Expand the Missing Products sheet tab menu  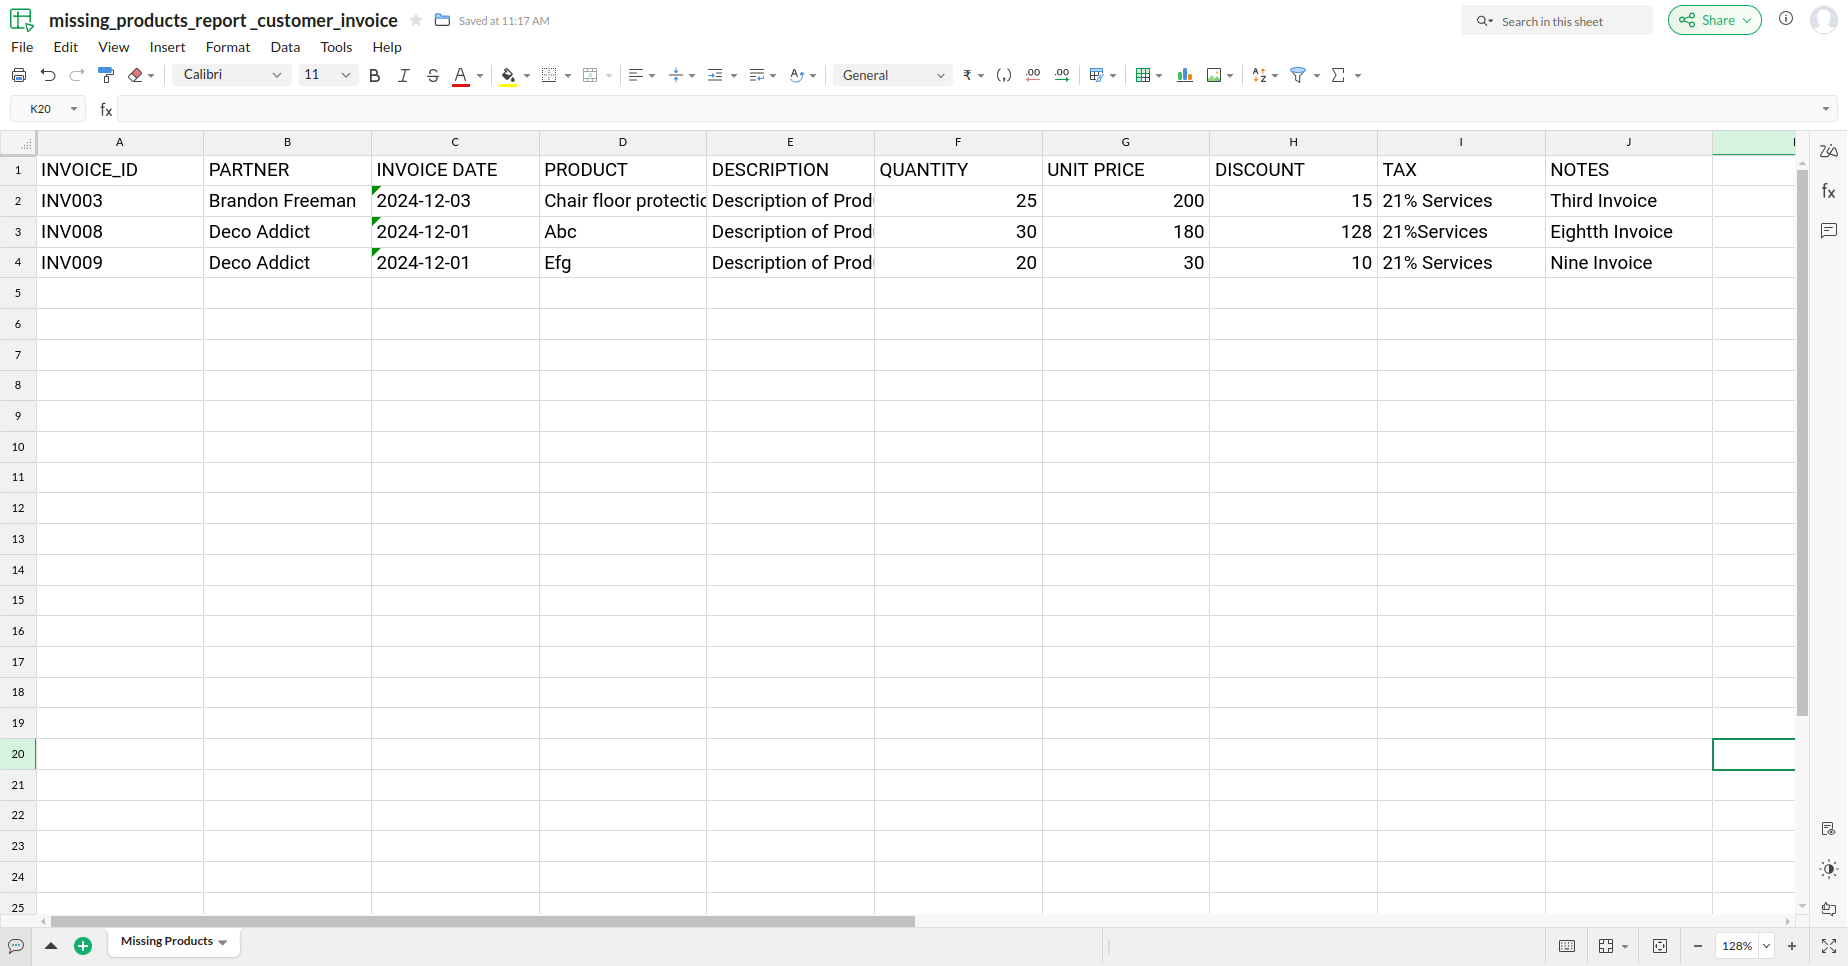click(222, 942)
